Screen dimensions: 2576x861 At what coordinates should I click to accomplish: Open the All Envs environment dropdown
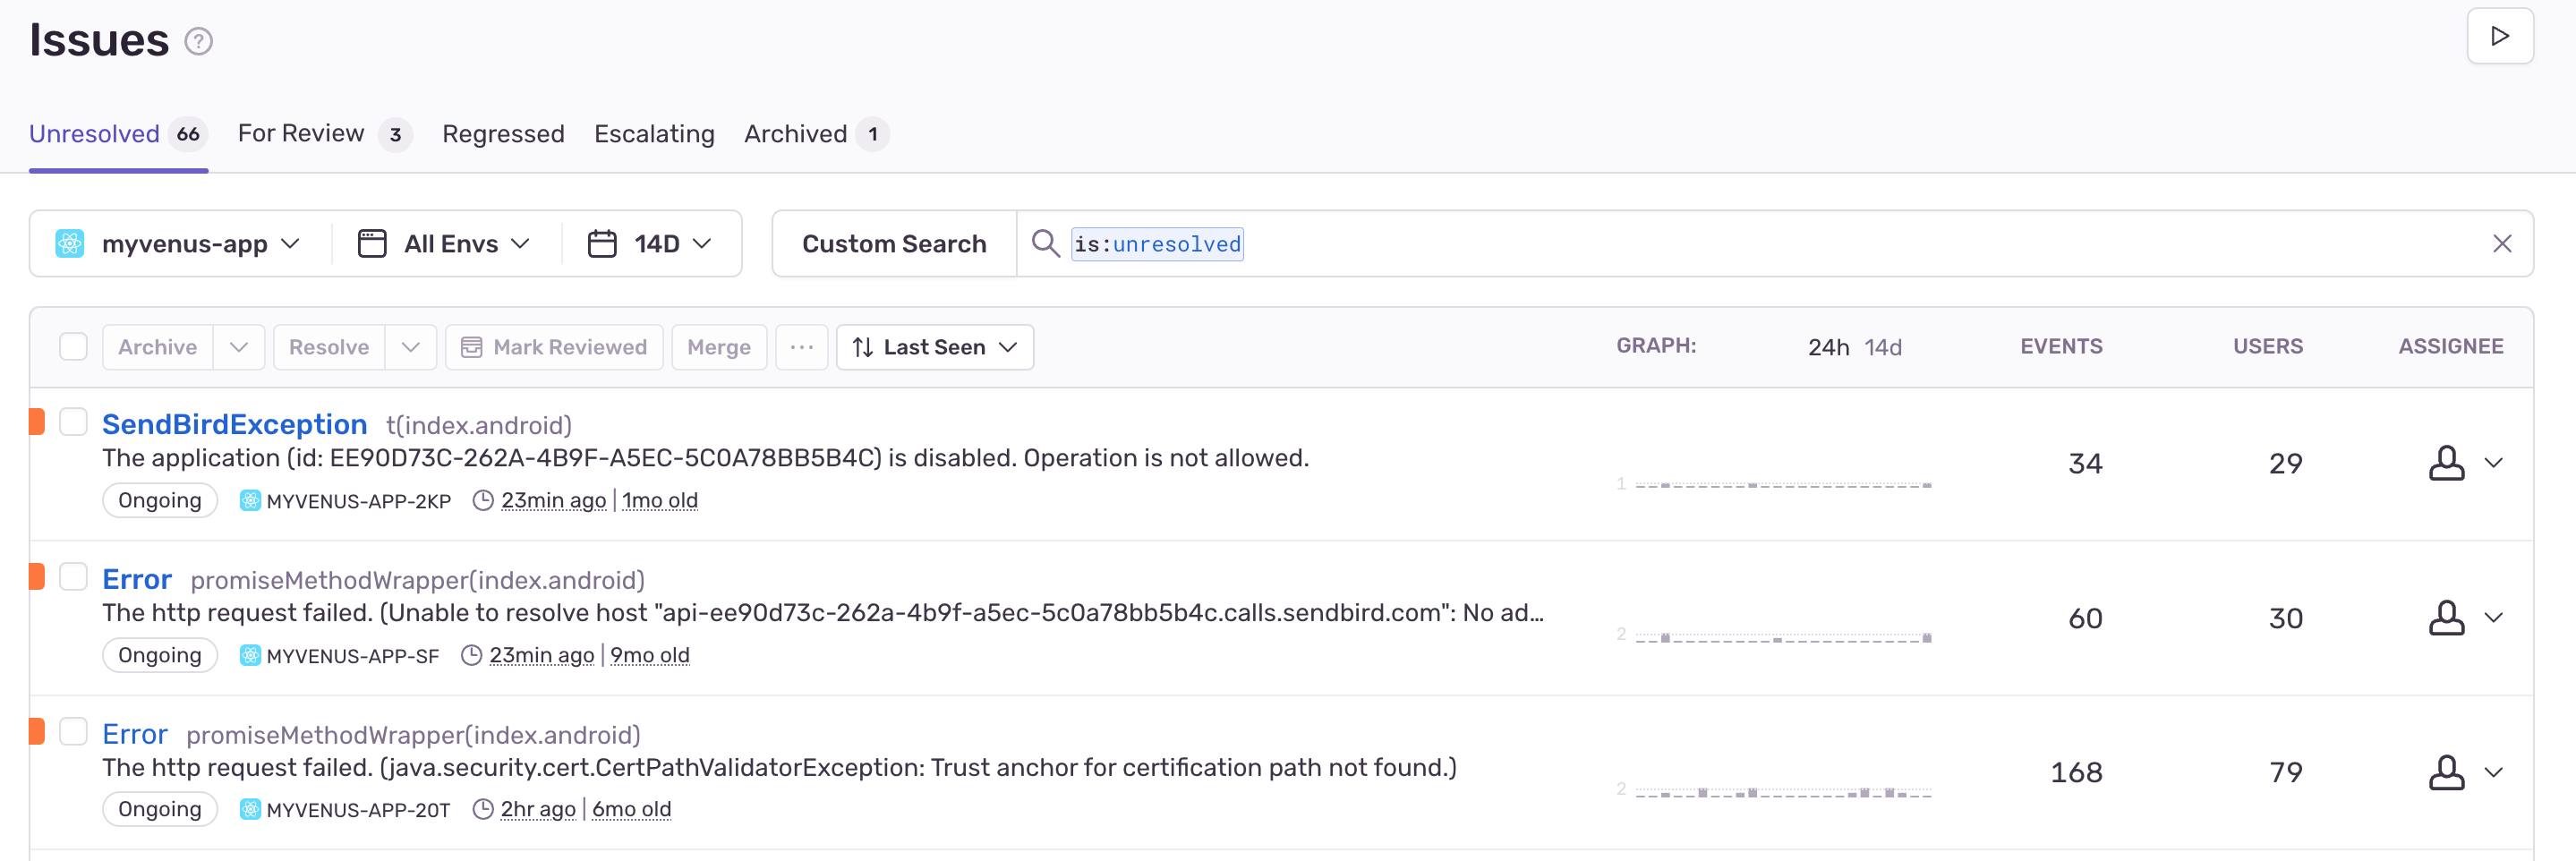[x=445, y=244]
